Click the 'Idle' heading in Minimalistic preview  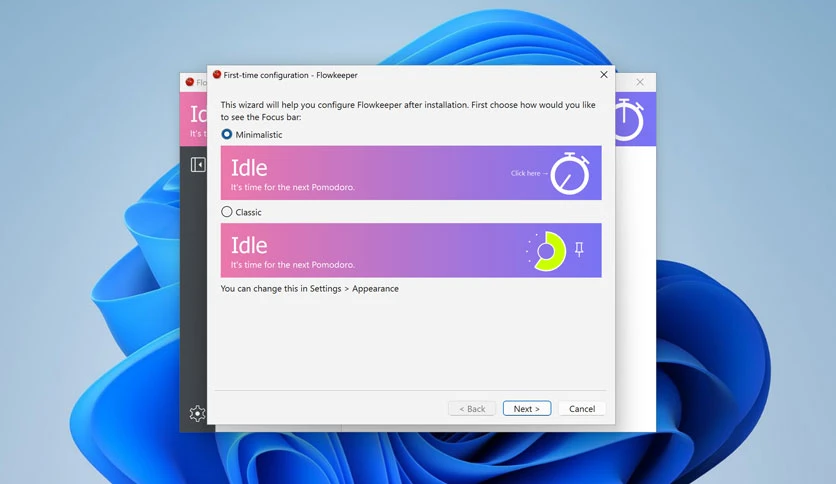[x=249, y=168]
